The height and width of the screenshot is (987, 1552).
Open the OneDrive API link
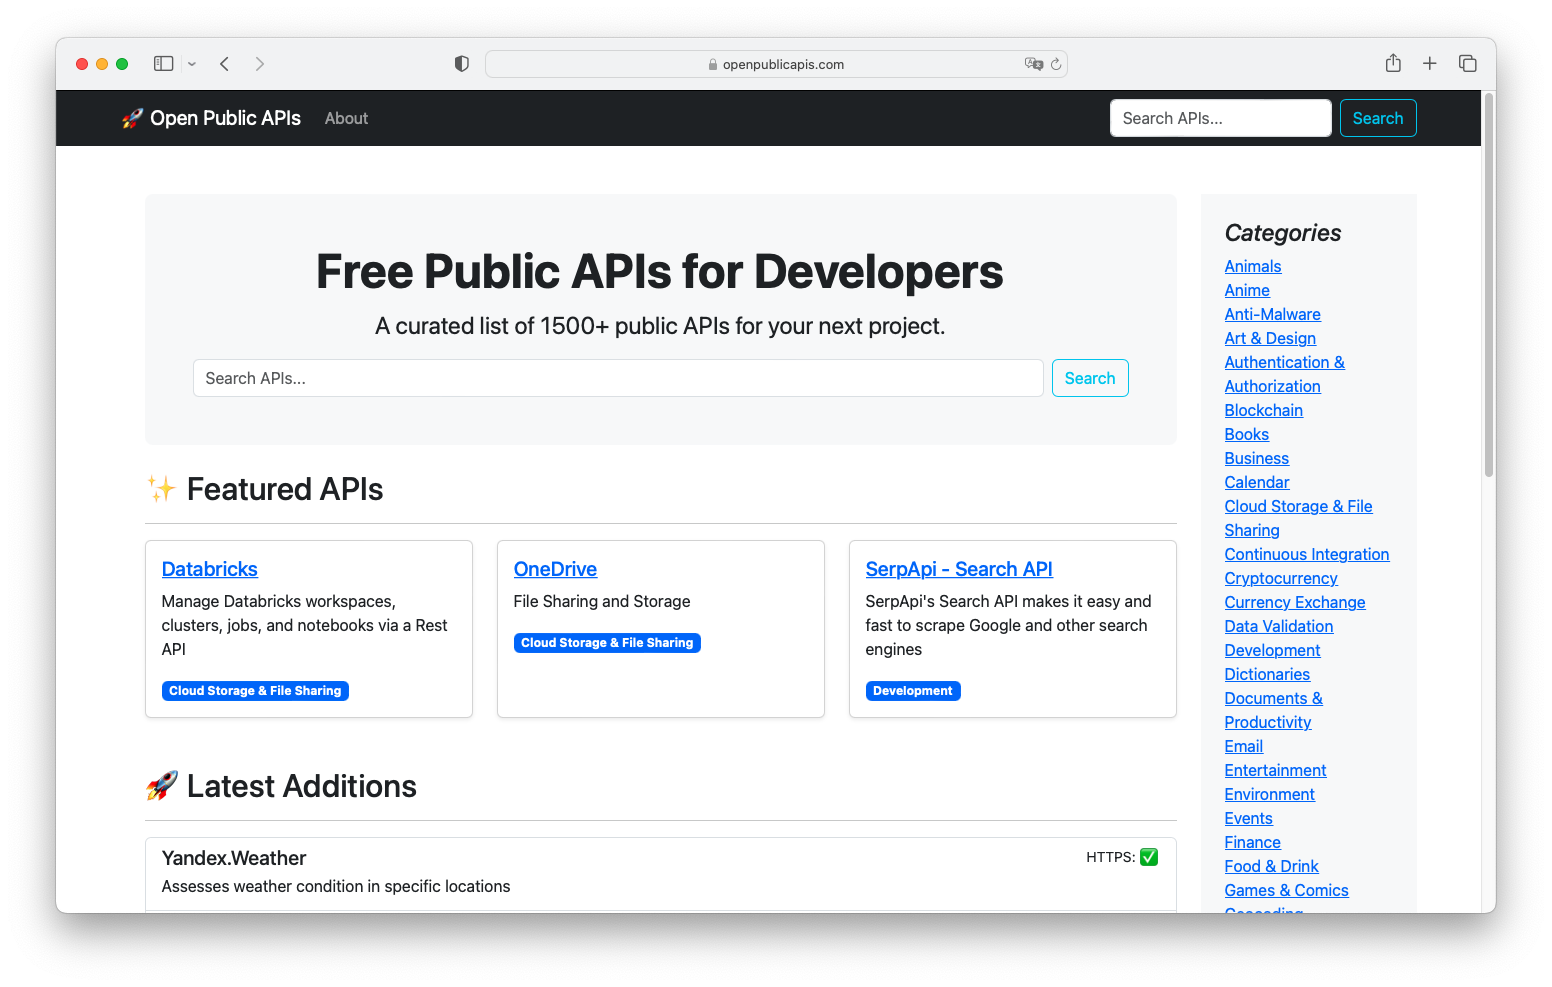[x=555, y=569]
